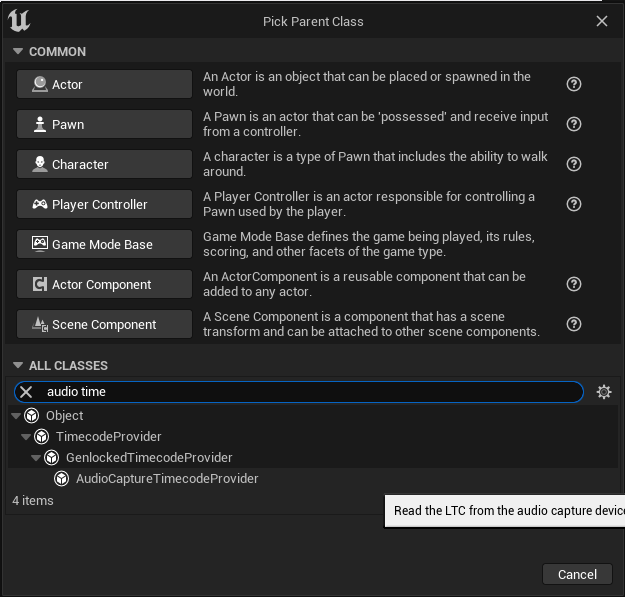Screen dimensions: 625x597
Task: Open help for Actor Component class
Action: [x=574, y=284]
